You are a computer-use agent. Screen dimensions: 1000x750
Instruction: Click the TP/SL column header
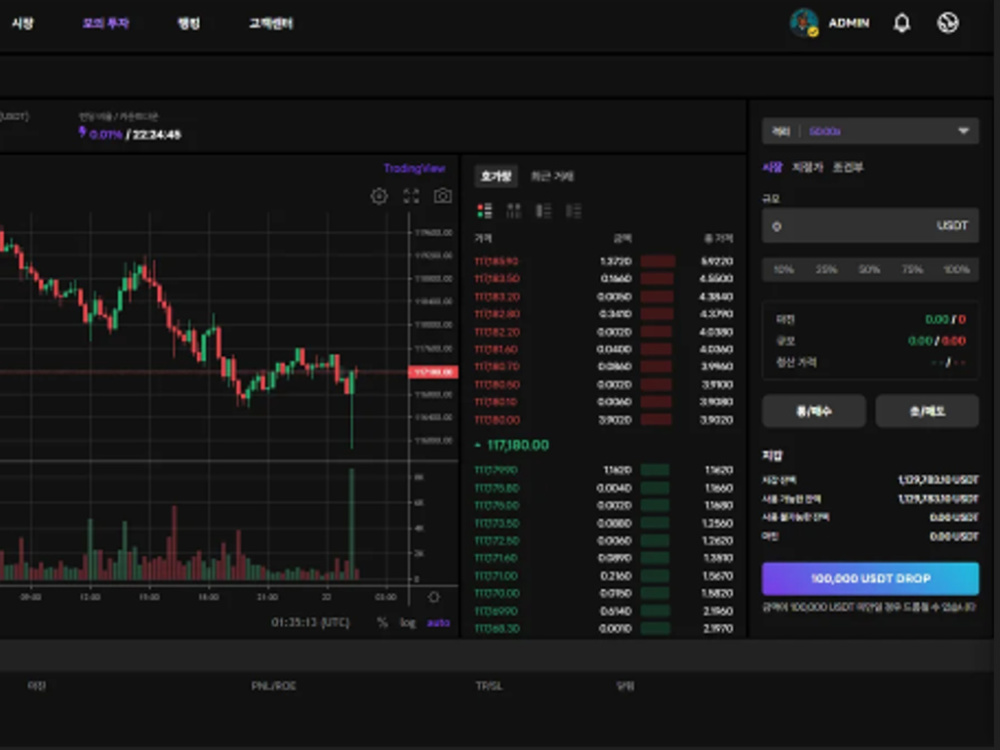[489, 686]
